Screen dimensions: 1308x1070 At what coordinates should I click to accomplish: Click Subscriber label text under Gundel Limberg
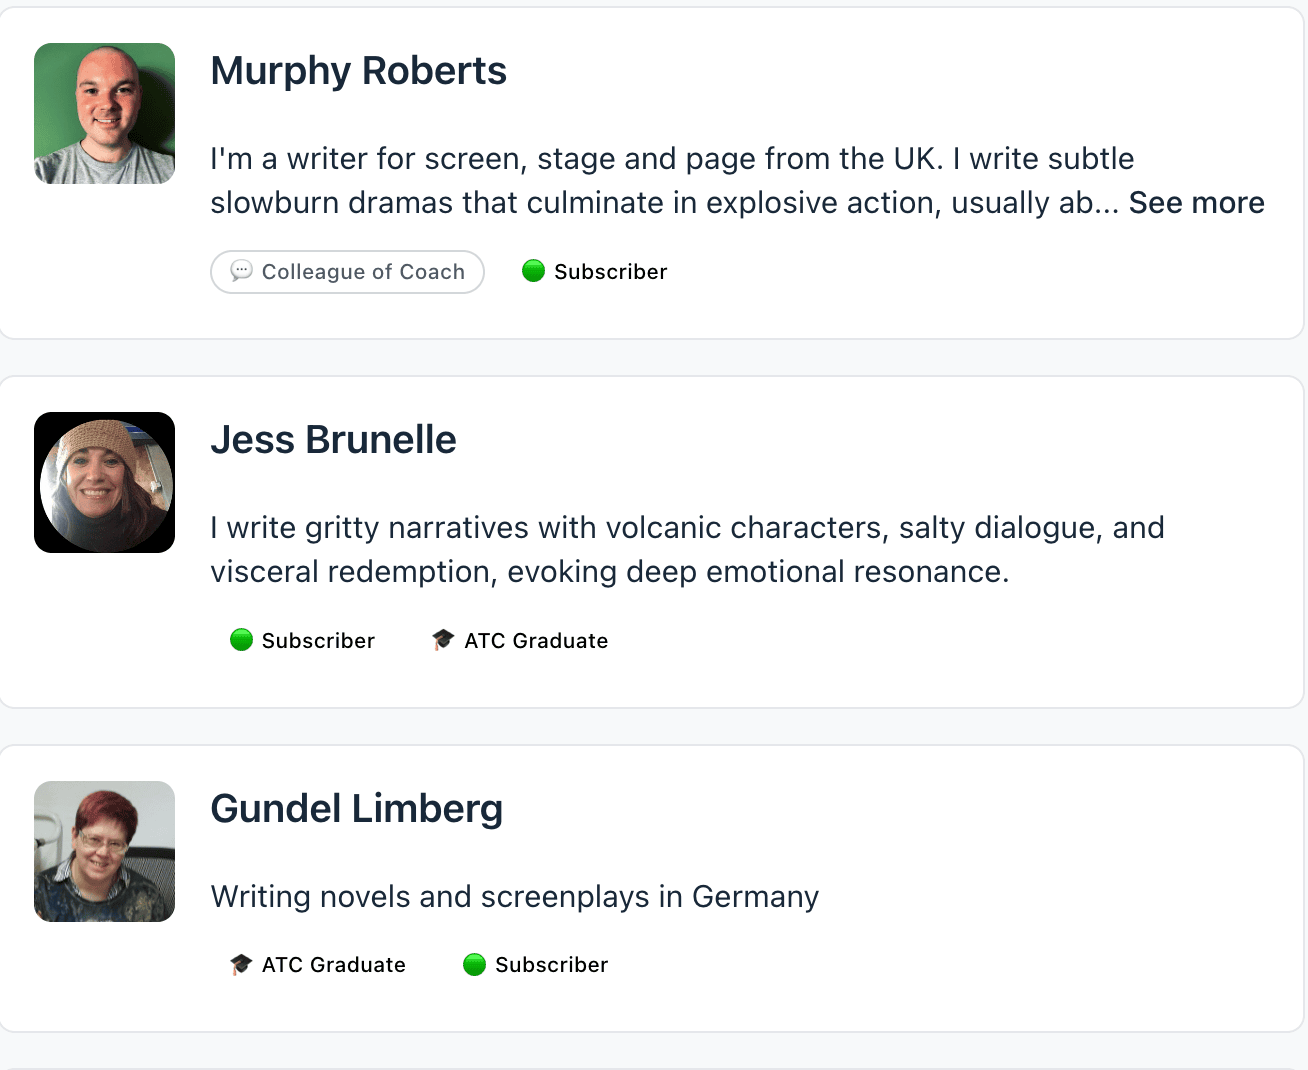click(551, 965)
